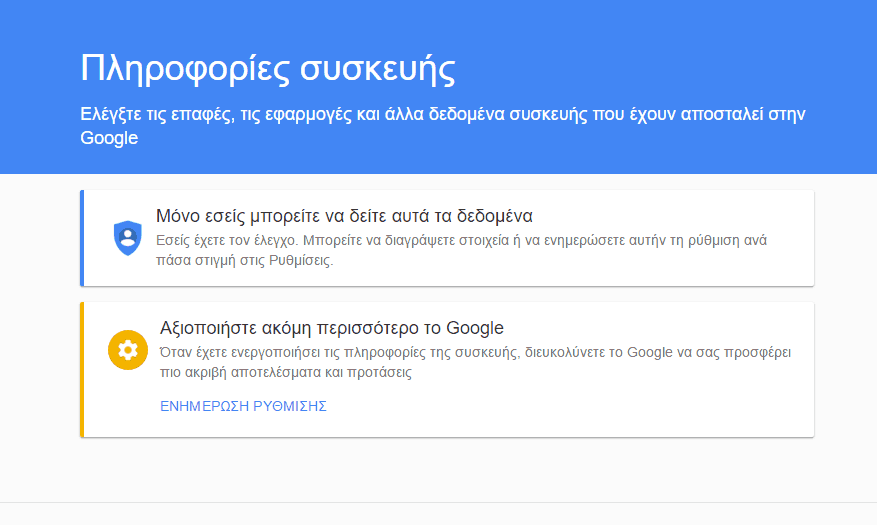
Task: Click the Όταν έχετε ενεργοποιήσει description text
Action: pyautogui.click(x=475, y=362)
